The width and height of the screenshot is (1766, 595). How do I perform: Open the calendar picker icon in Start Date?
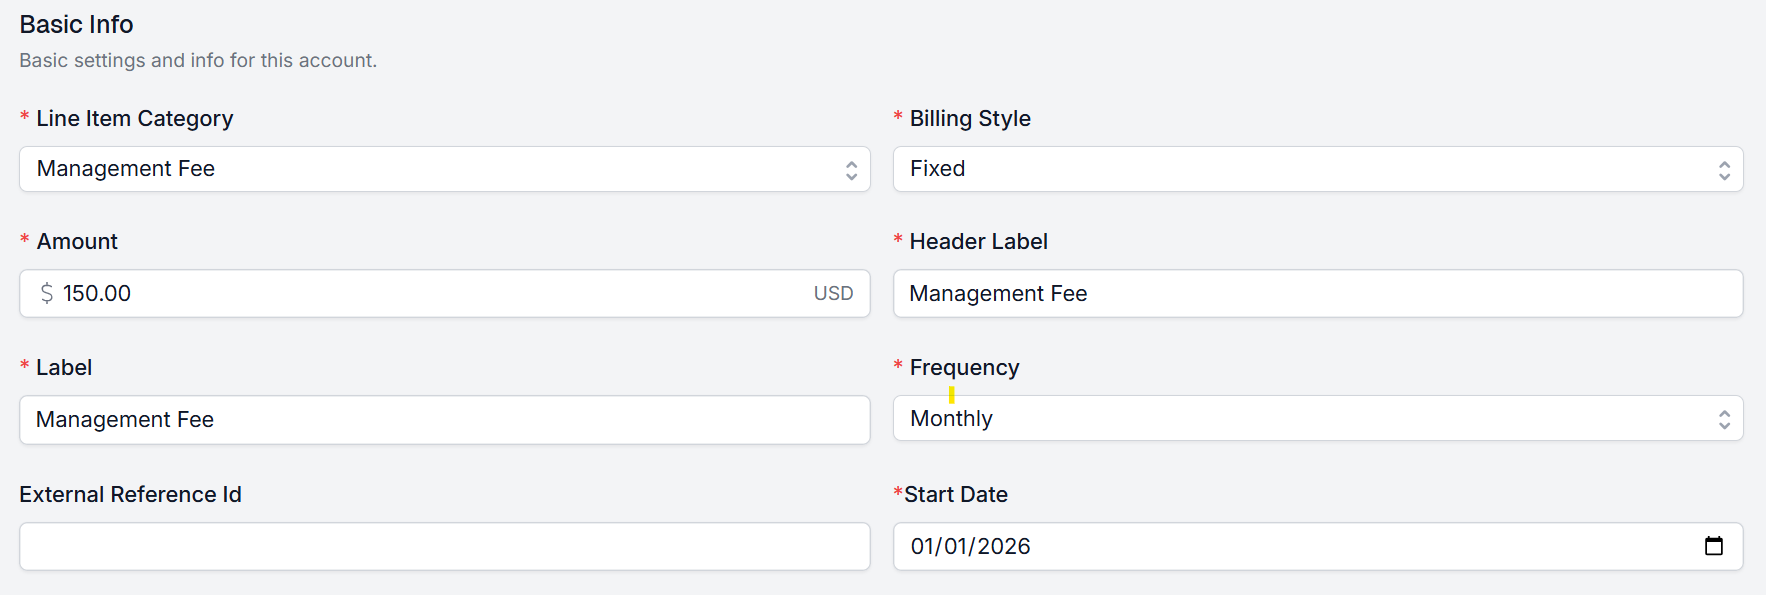coord(1713,546)
